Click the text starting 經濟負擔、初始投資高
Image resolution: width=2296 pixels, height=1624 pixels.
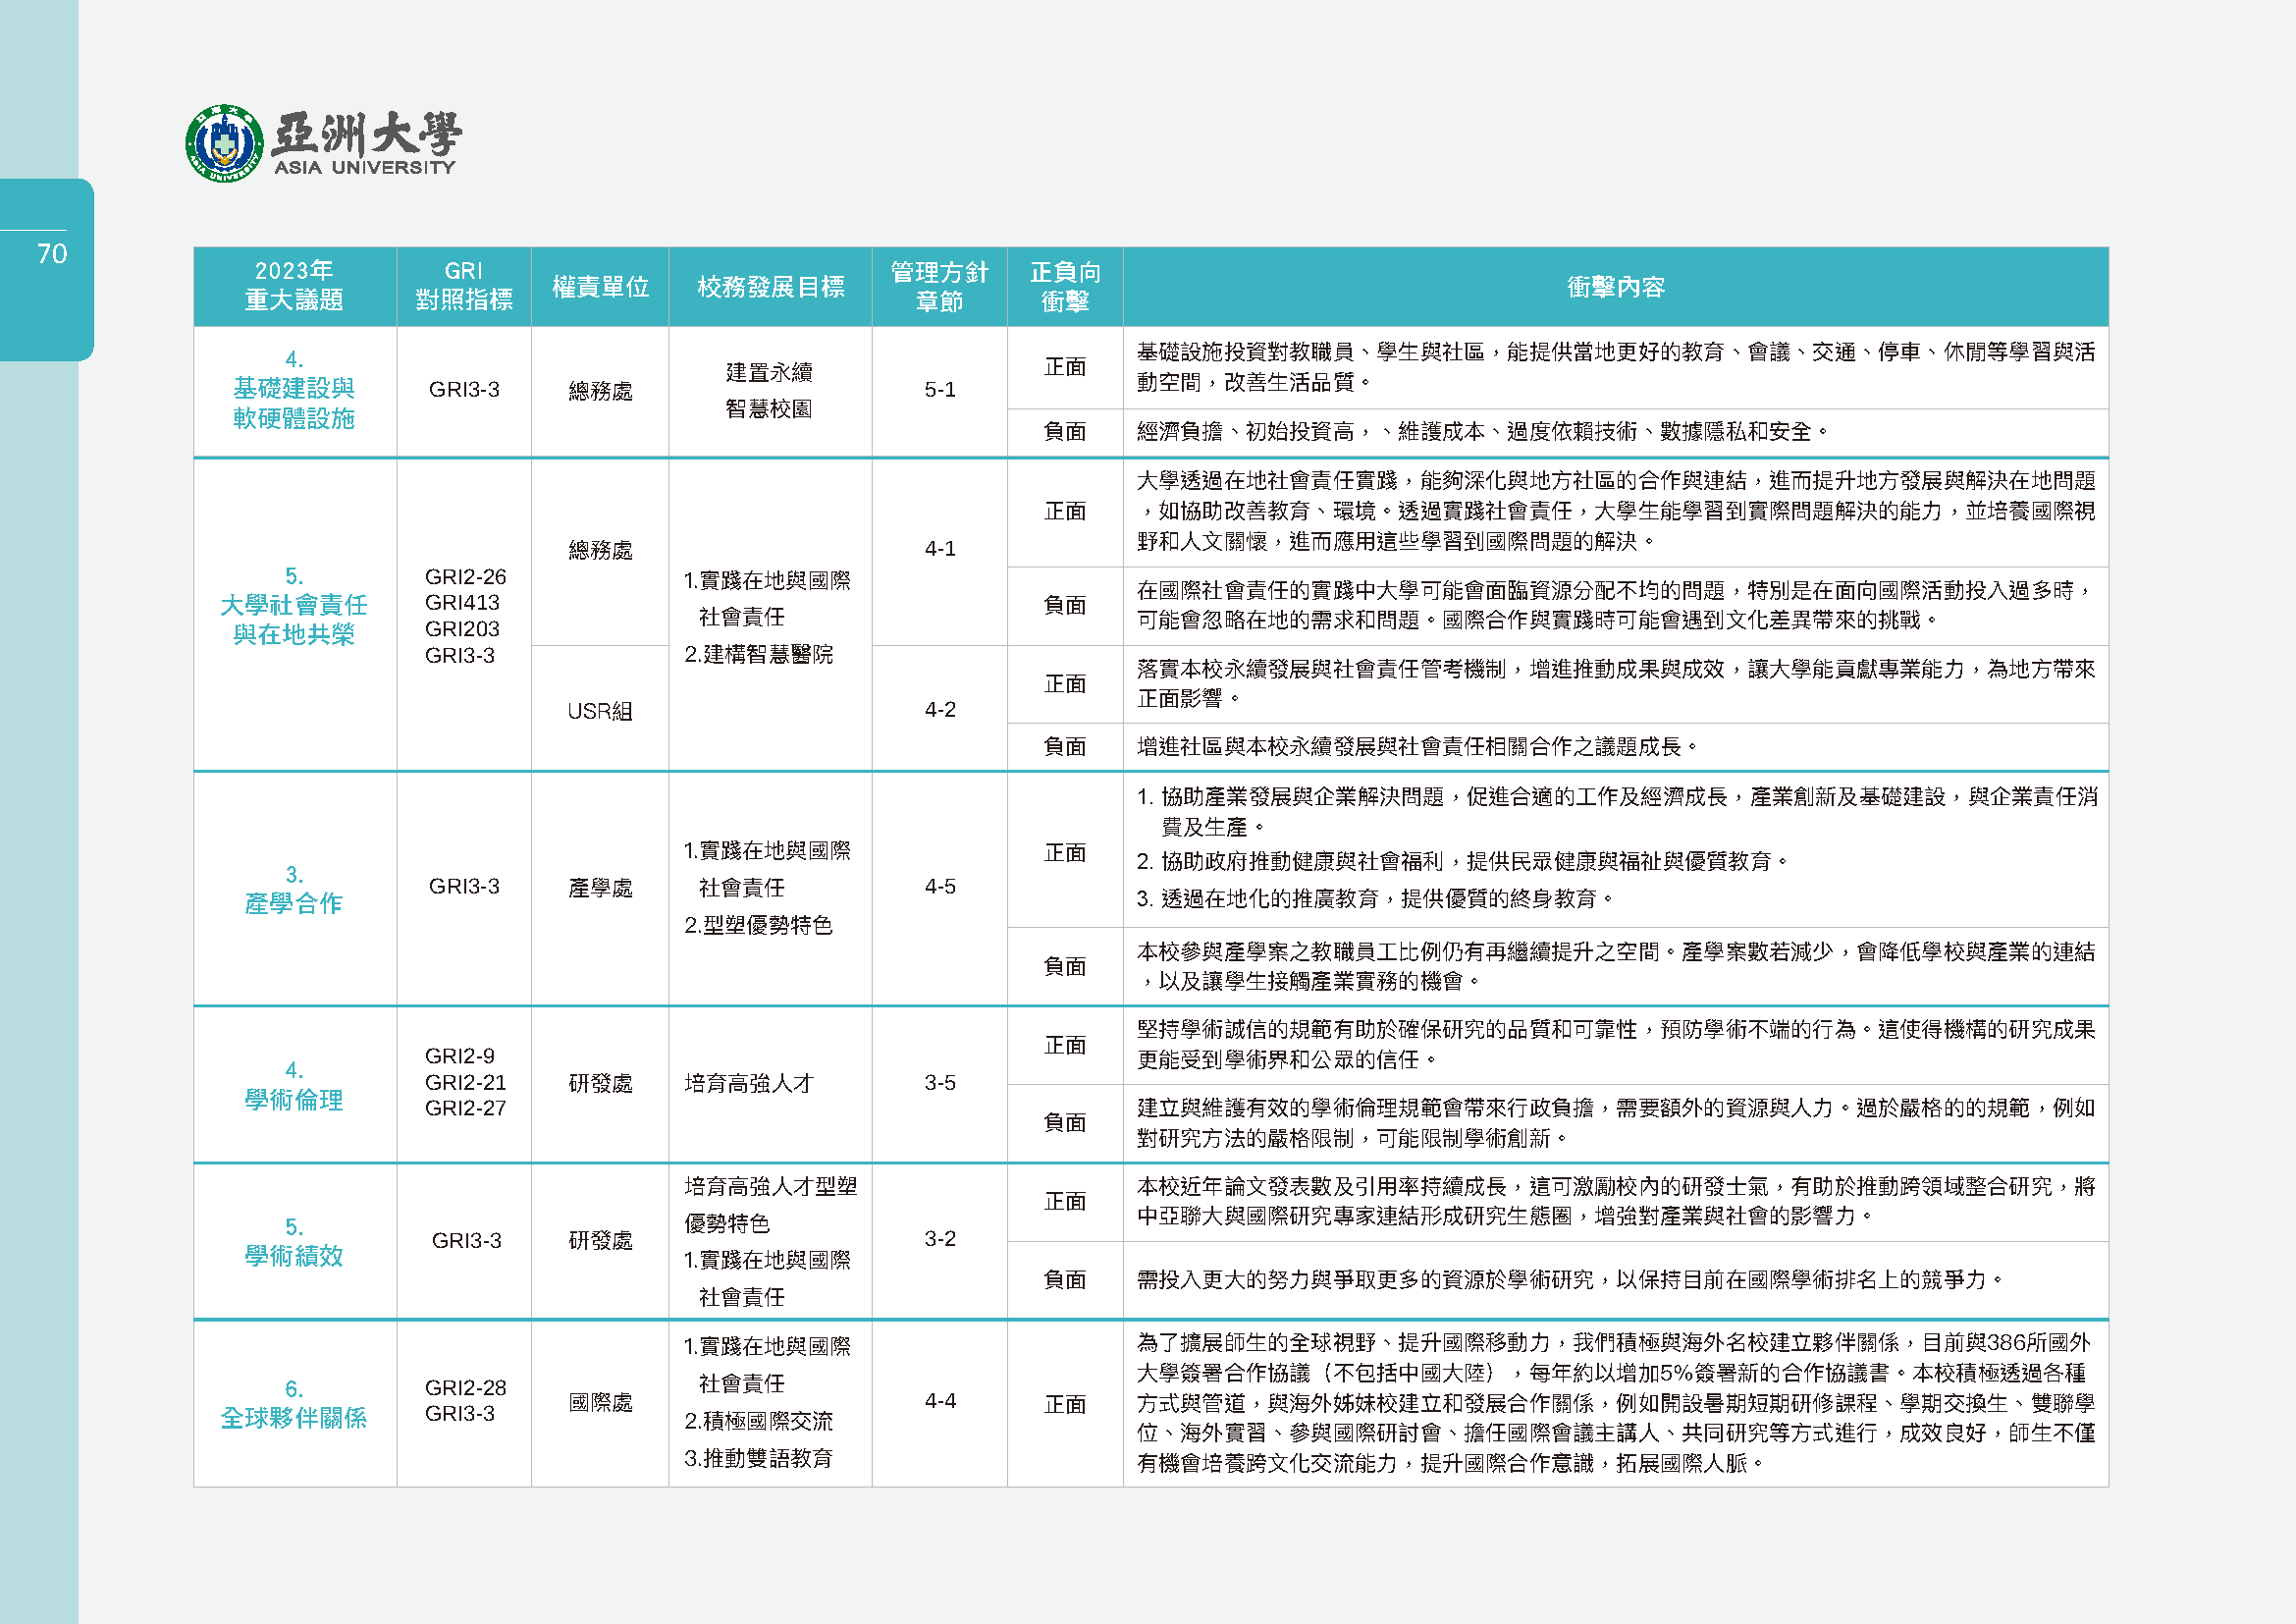(x=1484, y=432)
